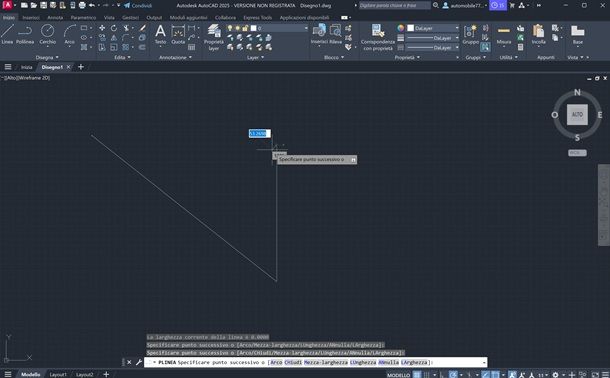Select the Polilinea tool
Image resolution: width=610 pixels, height=378 pixels.
[25, 34]
